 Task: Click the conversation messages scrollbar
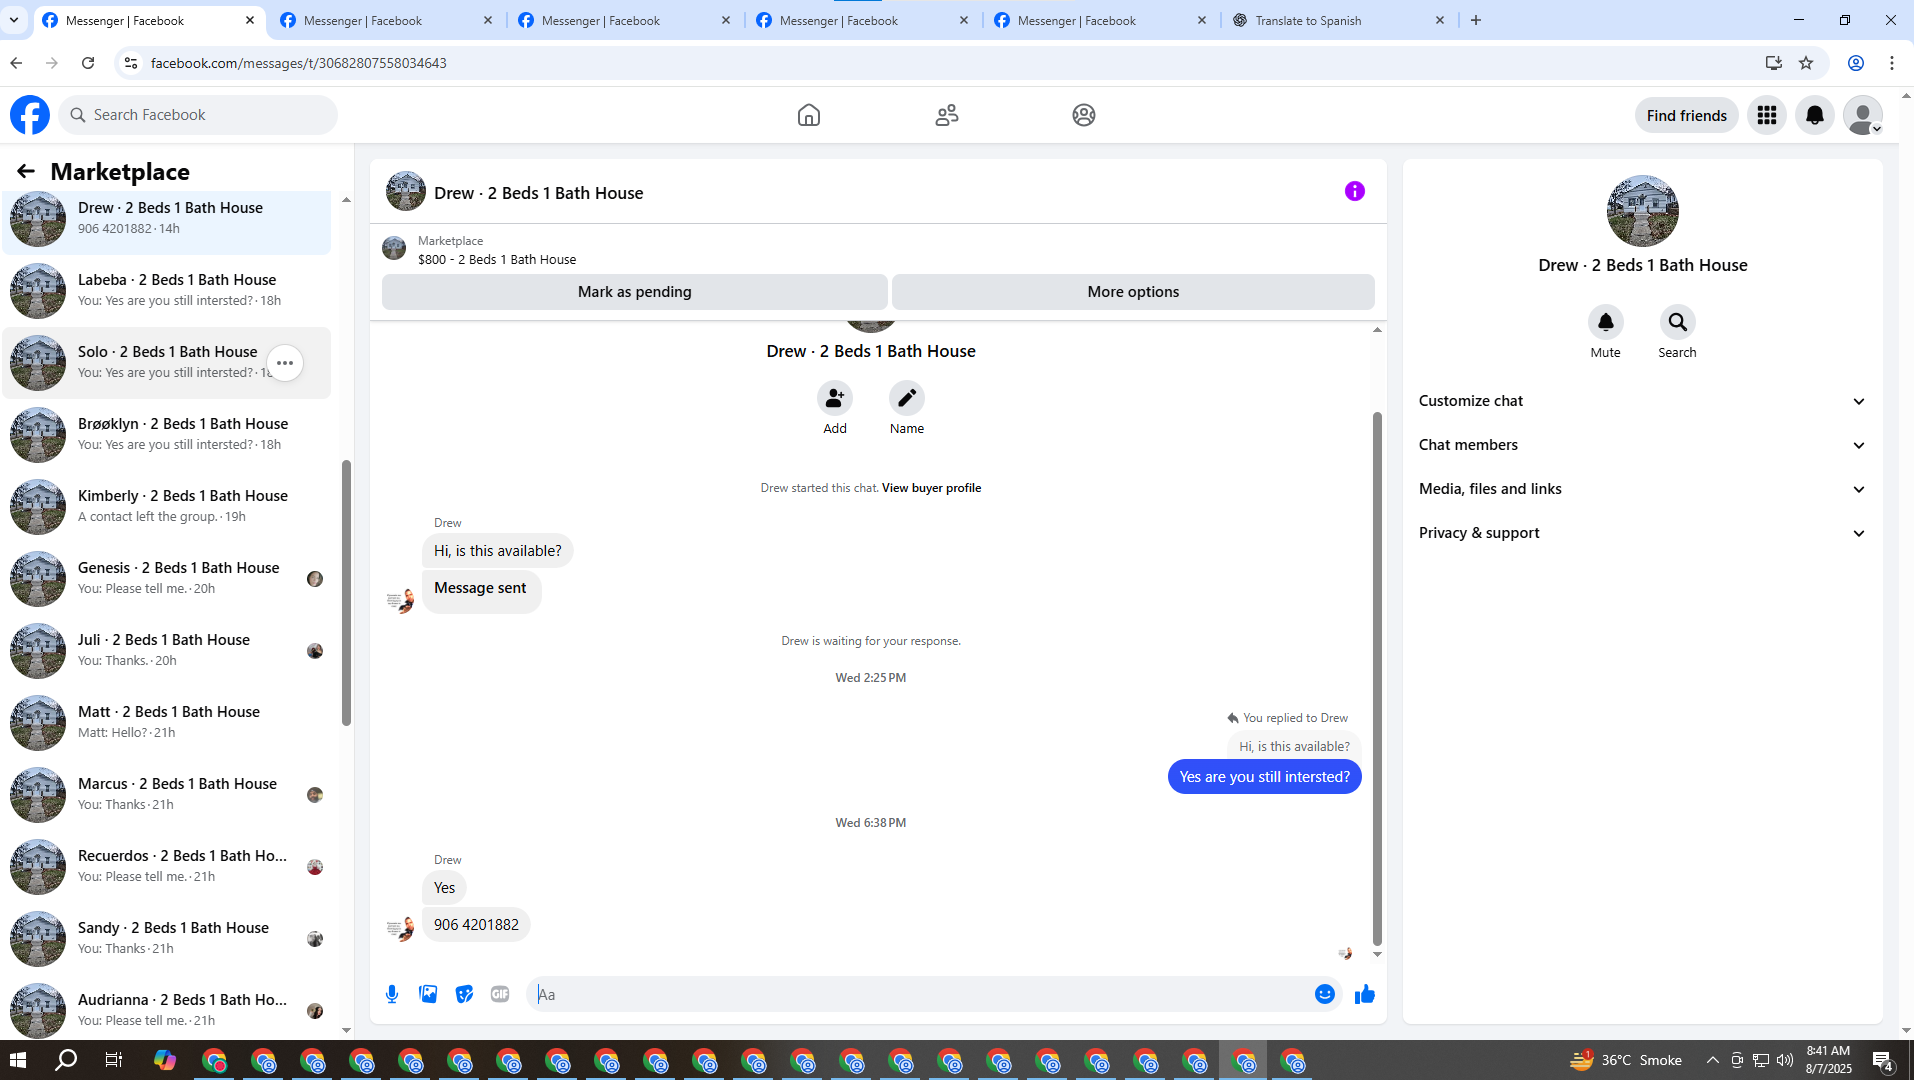[x=1377, y=678]
